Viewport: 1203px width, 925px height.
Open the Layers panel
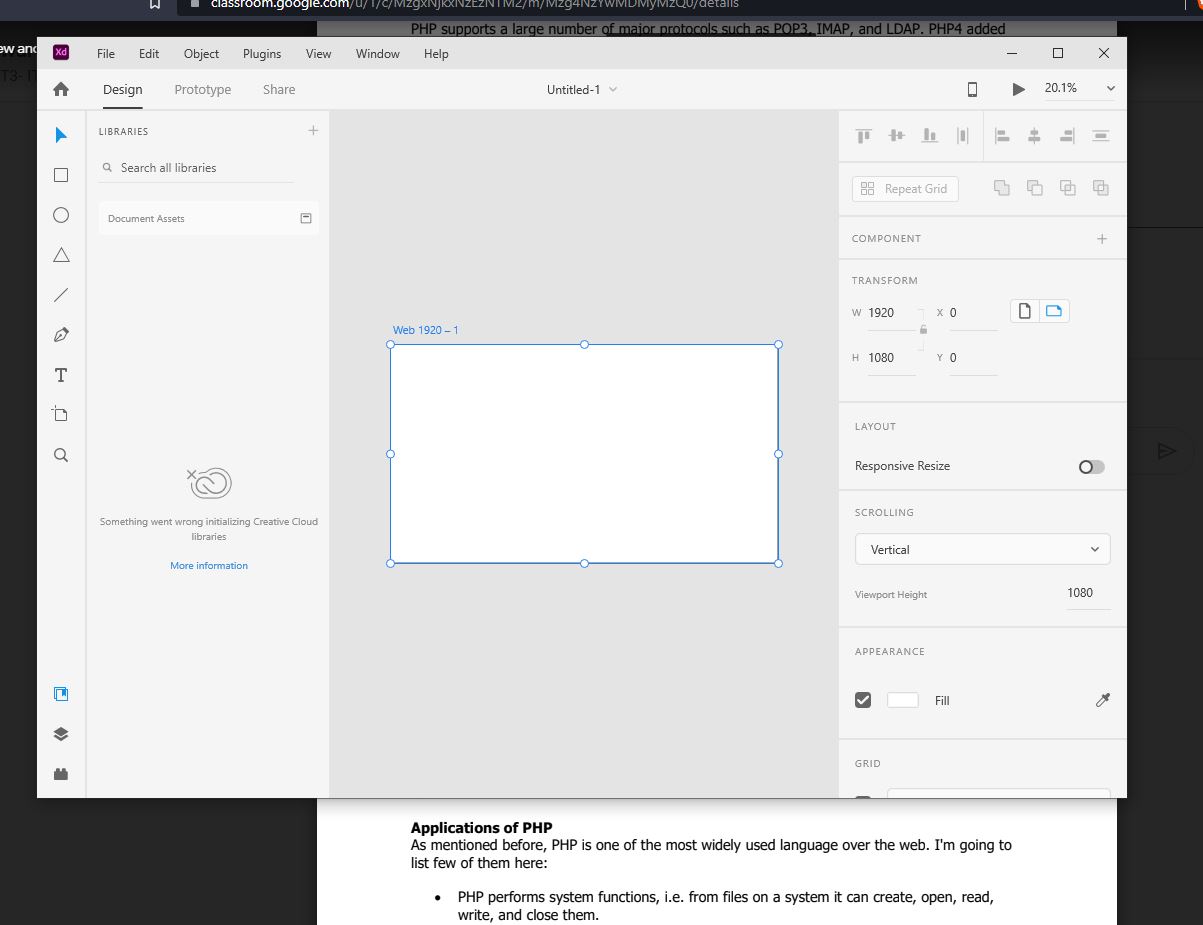[x=61, y=734]
